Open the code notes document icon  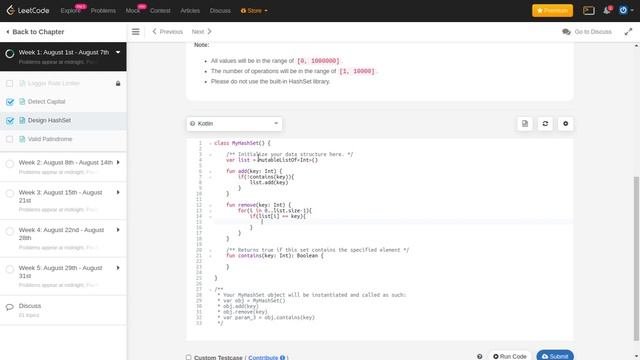[525, 123]
